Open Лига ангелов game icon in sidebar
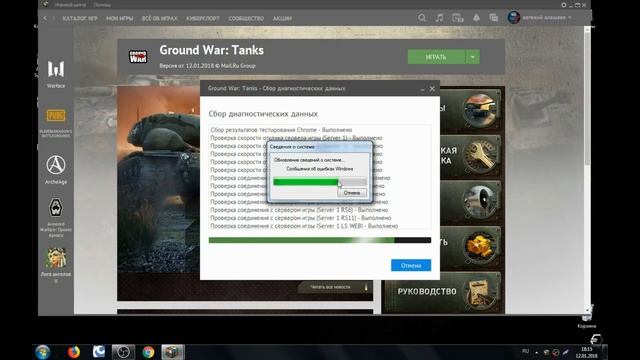Image resolution: width=640 pixels, height=360 pixels. [56, 258]
